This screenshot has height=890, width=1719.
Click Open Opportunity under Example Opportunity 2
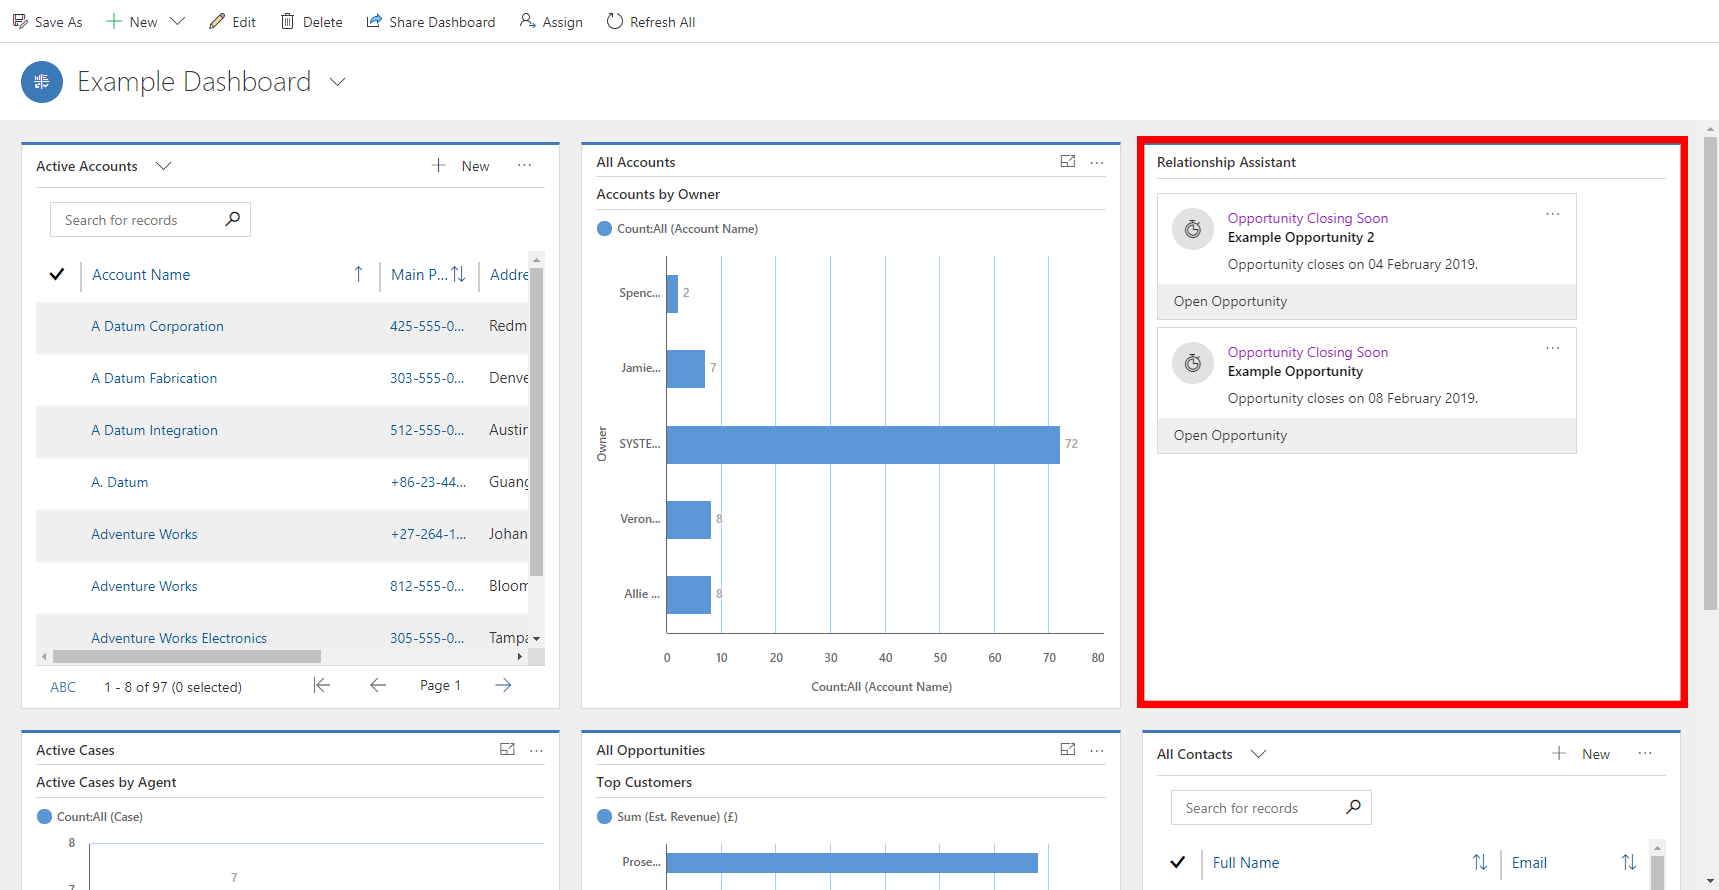(x=1230, y=301)
